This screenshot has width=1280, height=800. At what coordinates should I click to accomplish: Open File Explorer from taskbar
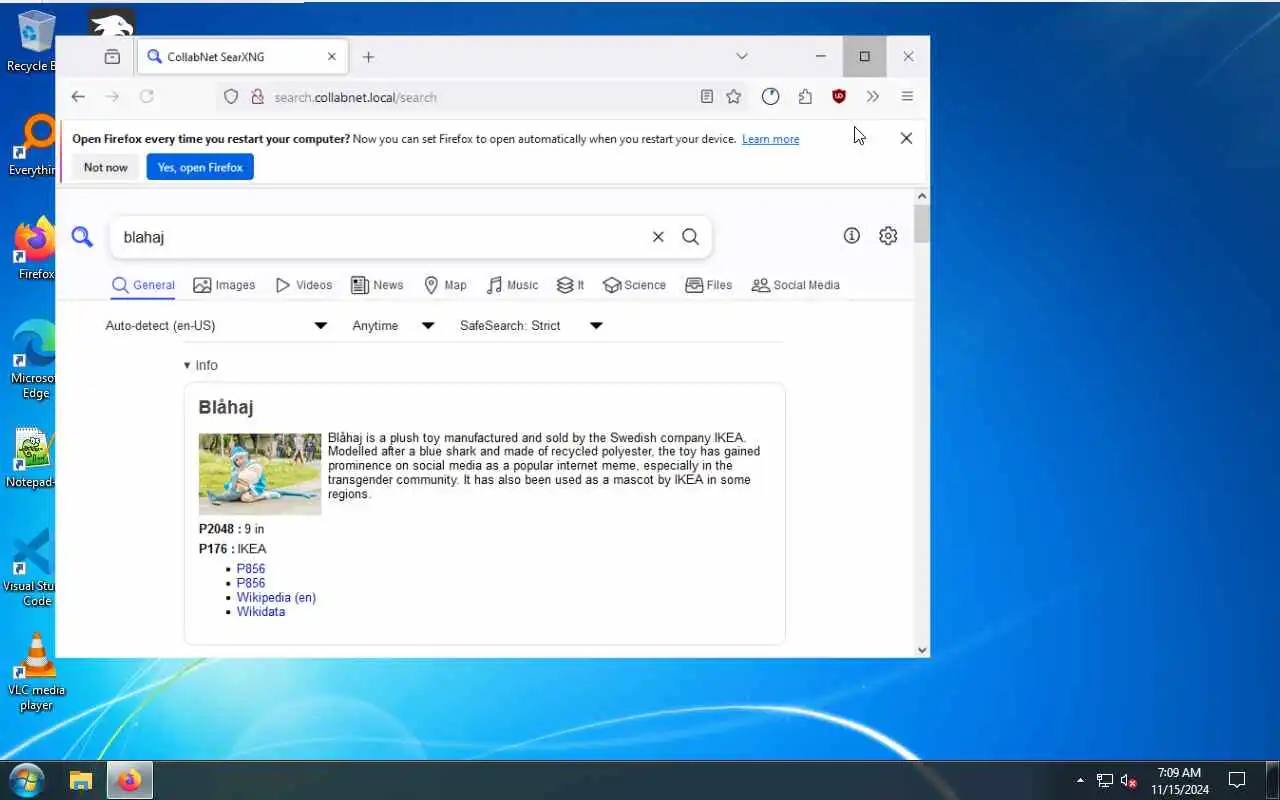point(81,780)
